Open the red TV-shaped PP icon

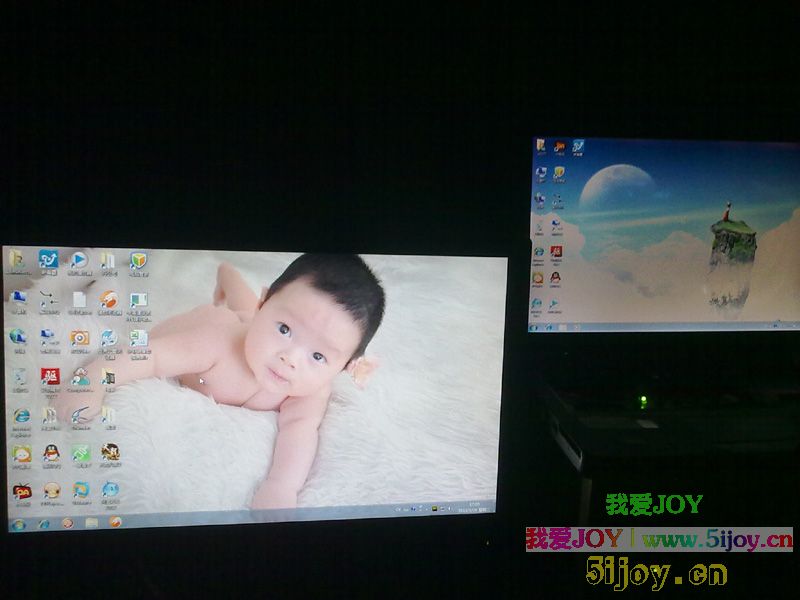pos(22,492)
